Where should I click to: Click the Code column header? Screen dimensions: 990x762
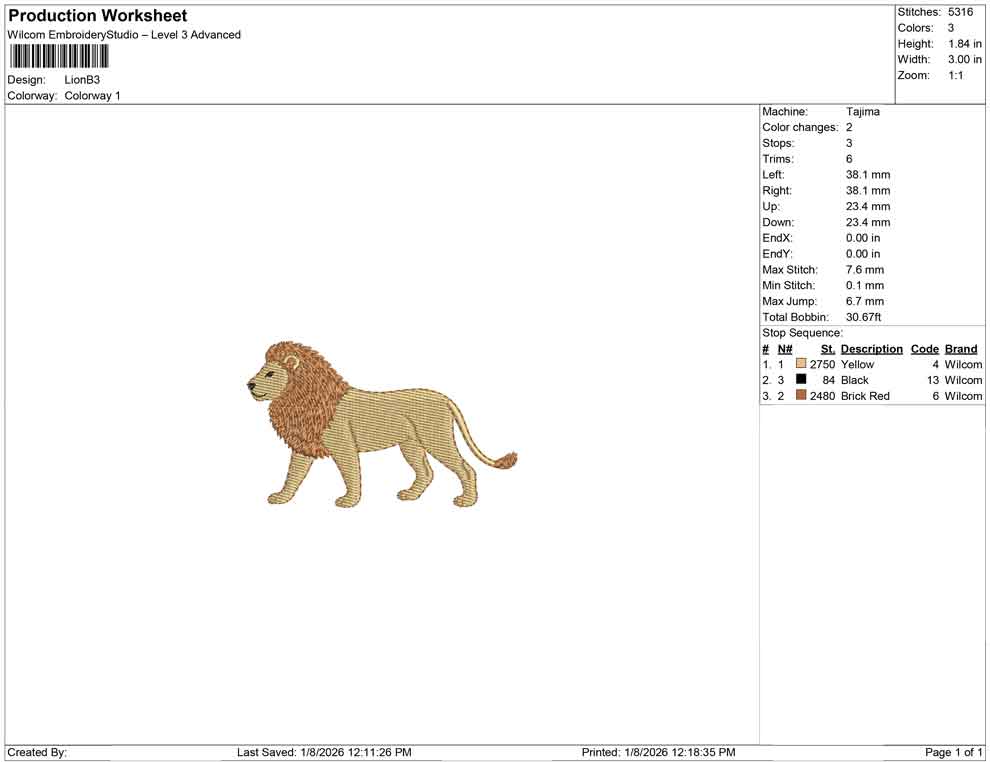tap(924, 348)
